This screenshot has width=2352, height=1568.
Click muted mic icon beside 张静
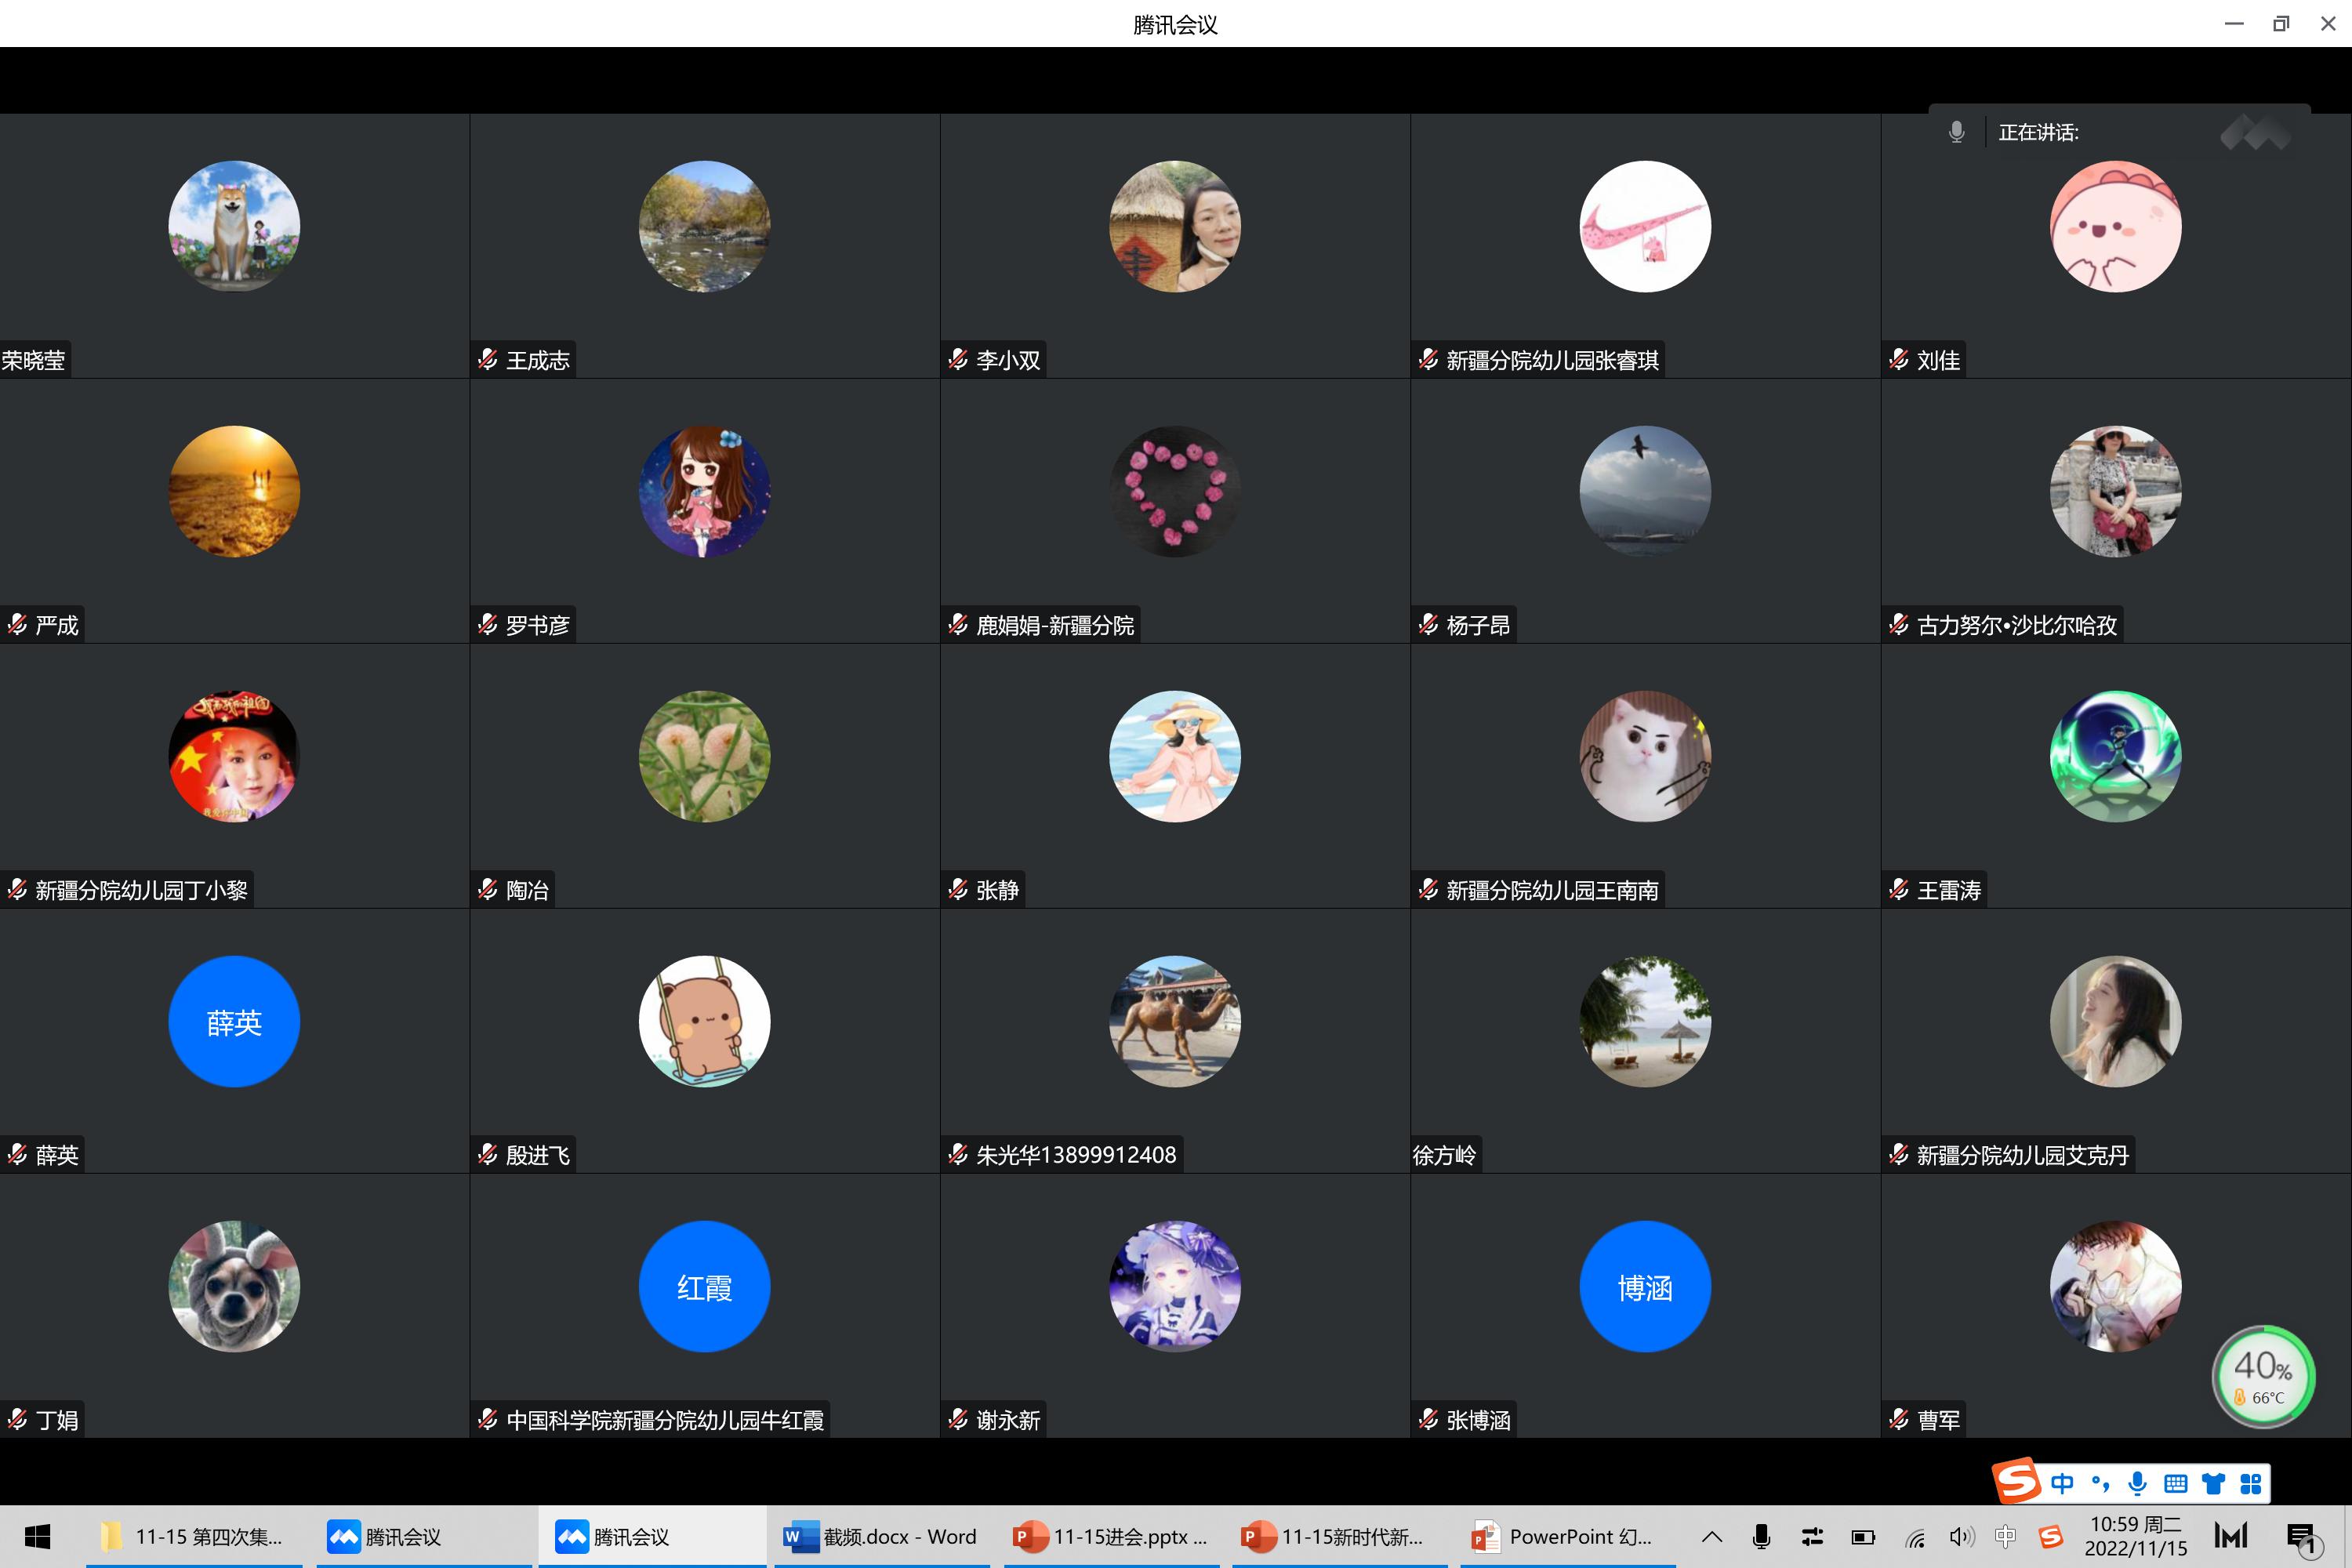pos(958,889)
